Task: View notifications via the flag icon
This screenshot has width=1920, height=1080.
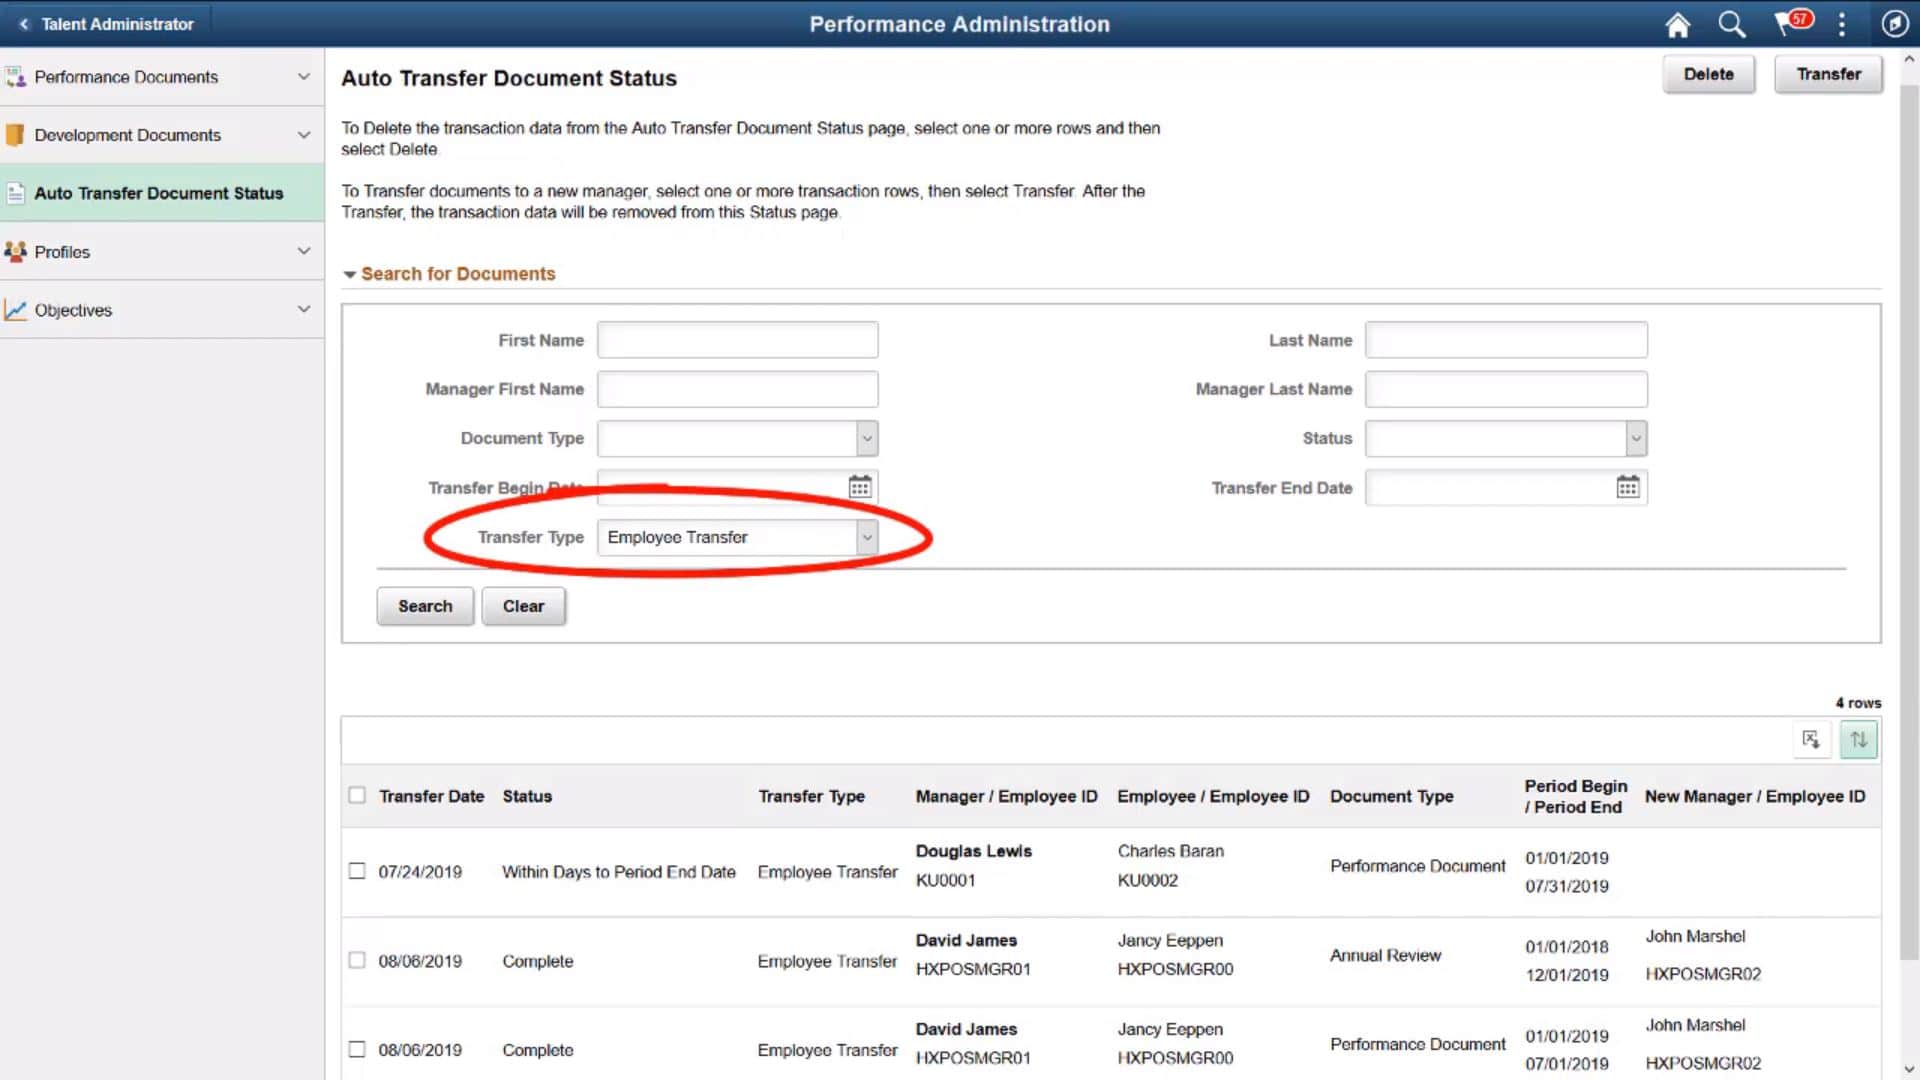Action: point(1785,24)
